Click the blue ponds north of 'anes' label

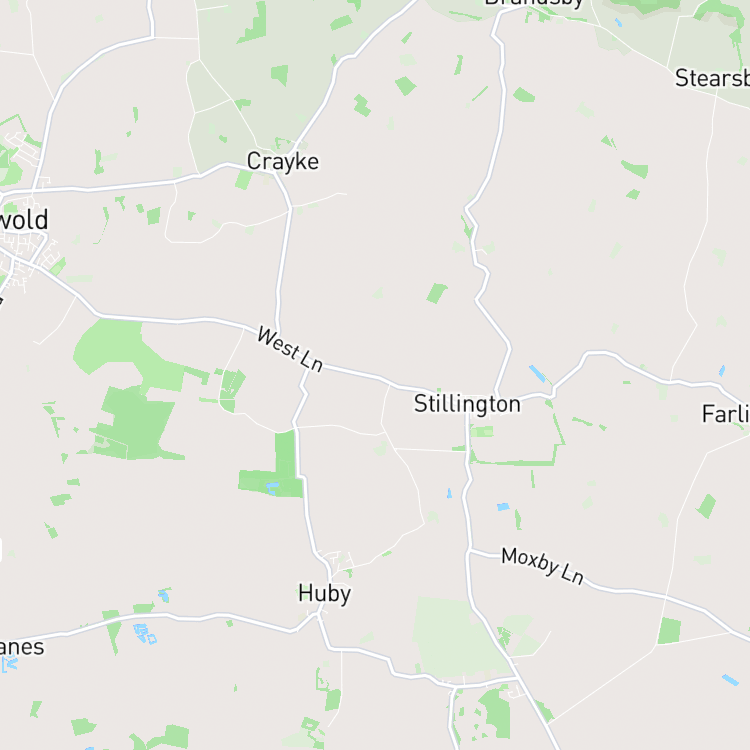tap(144, 633)
